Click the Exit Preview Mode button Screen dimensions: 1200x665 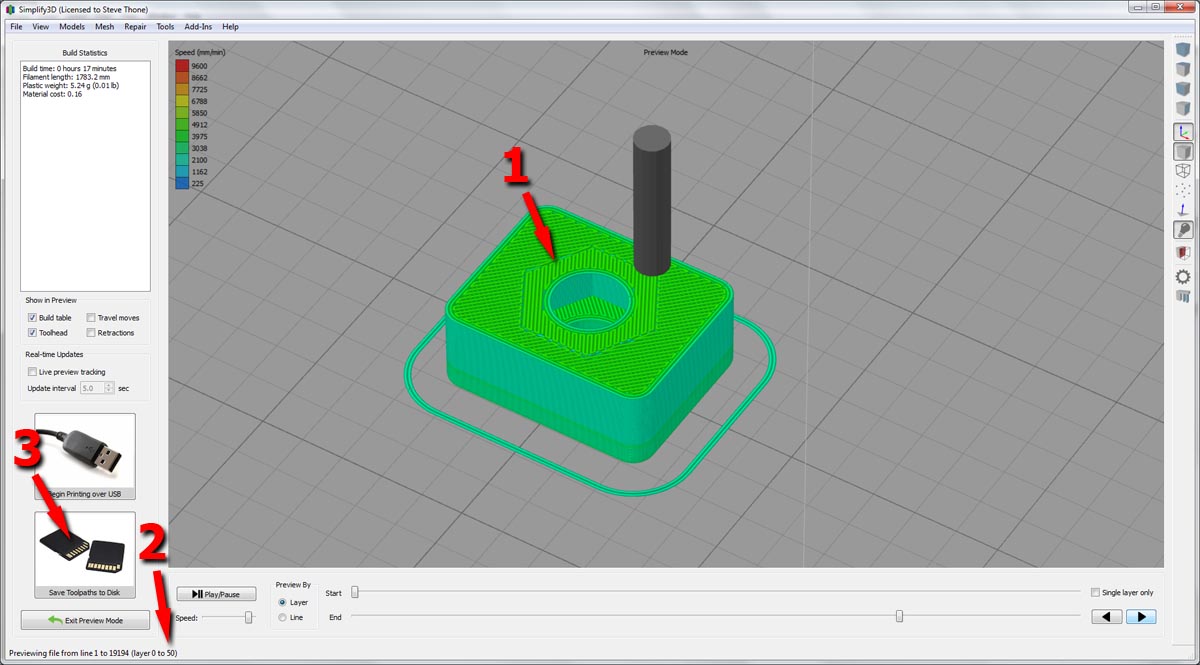click(85, 621)
